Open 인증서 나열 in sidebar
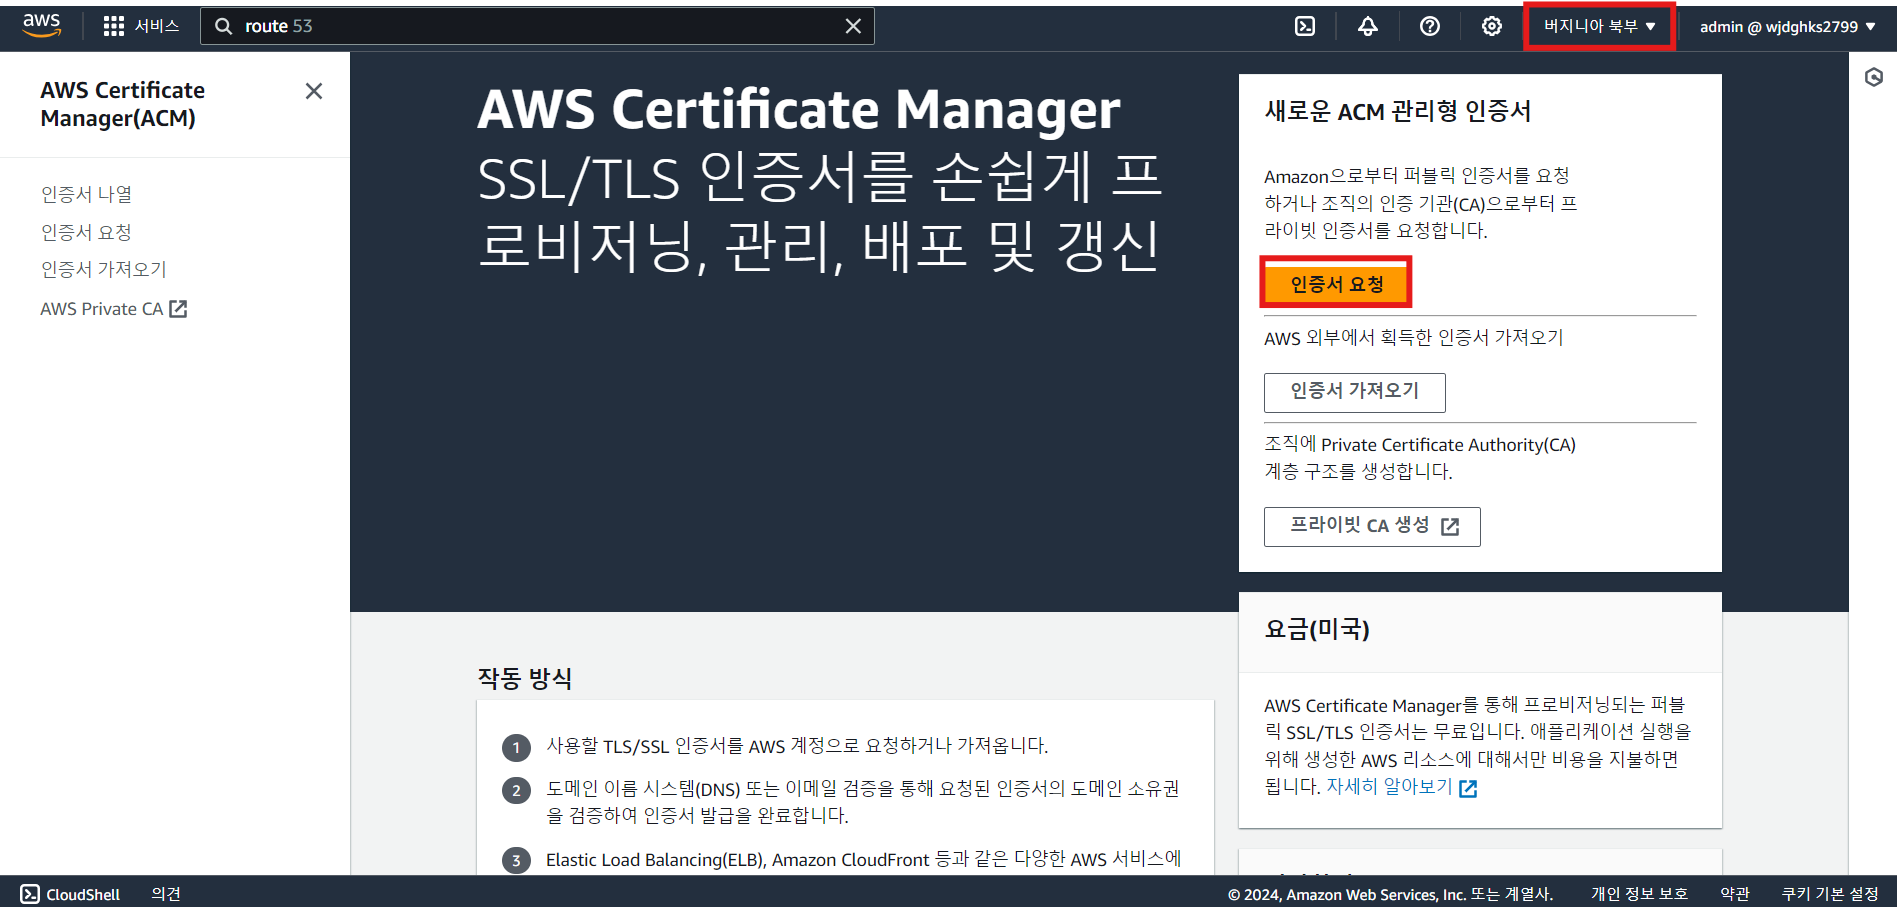Image resolution: width=1897 pixels, height=907 pixels. pos(87,194)
